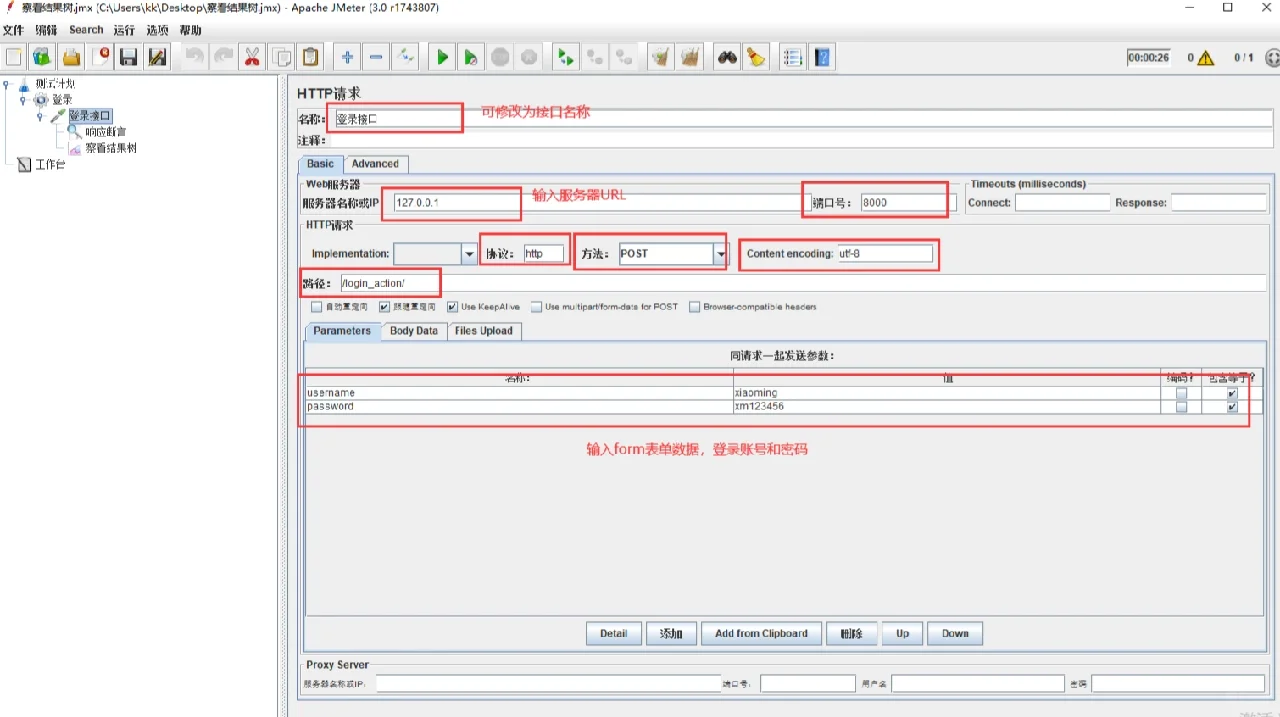
Task: Click the Copy icon
Action: (x=282, y=57)
